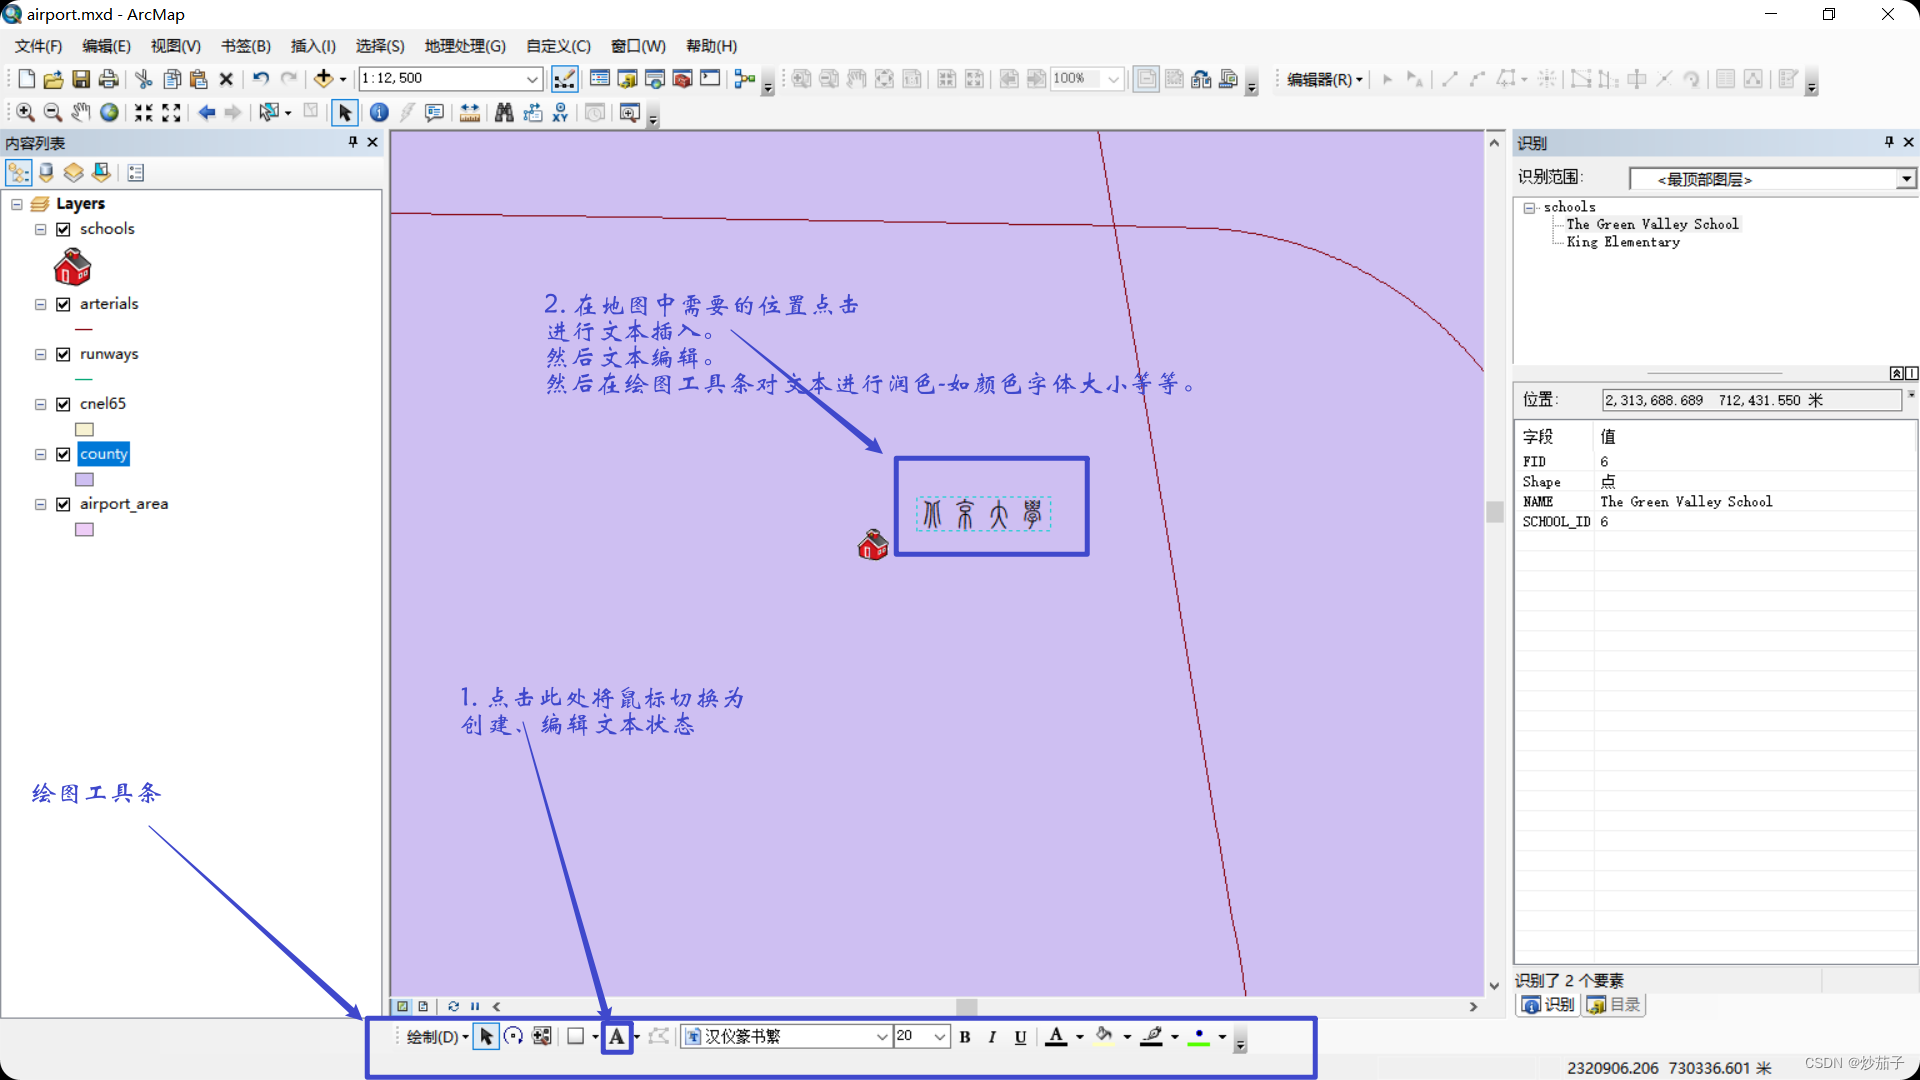Click the Add Data button icon
Viewport: 1920px width, 1080px height.
pyautogui.click(x=323, y=79)
